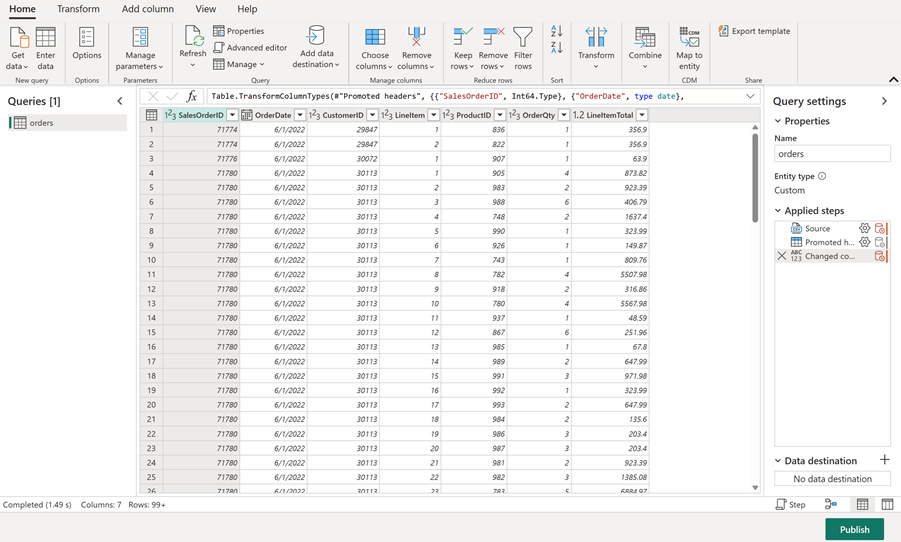This screenshot has width=901, height=542.
Task: Open the Add column tab
Action: [148, 9]
